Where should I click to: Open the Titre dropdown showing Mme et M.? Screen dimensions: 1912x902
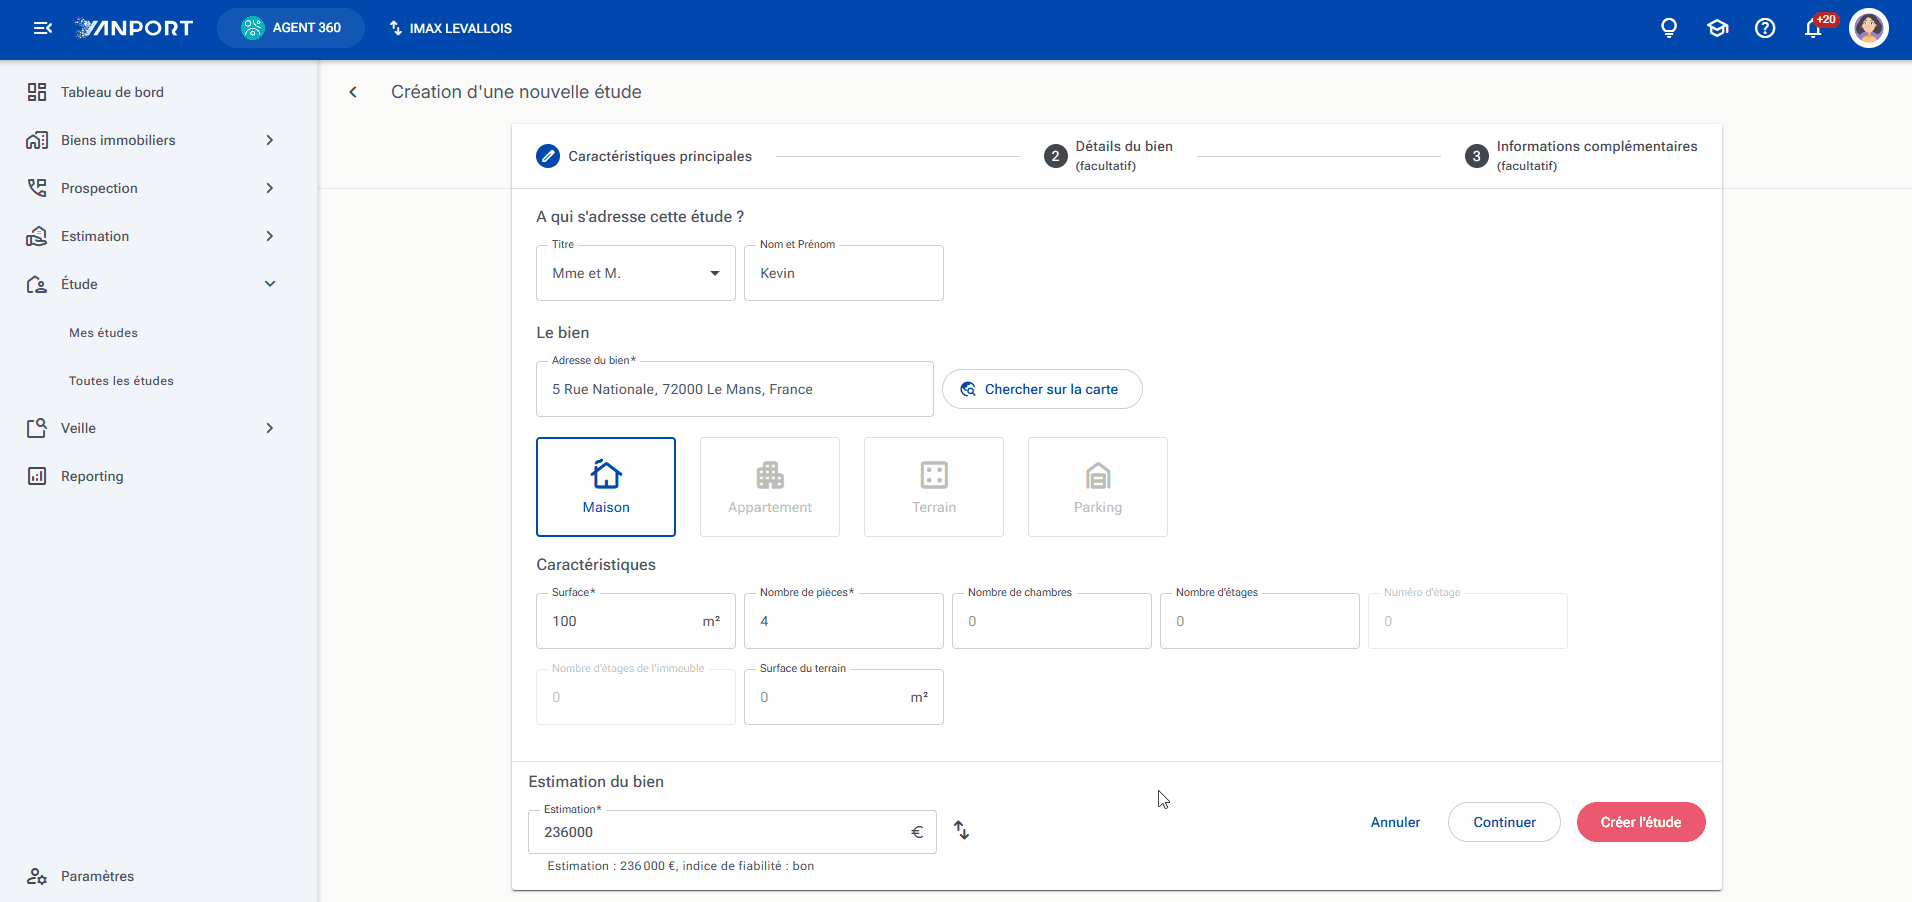pos(636,273)
